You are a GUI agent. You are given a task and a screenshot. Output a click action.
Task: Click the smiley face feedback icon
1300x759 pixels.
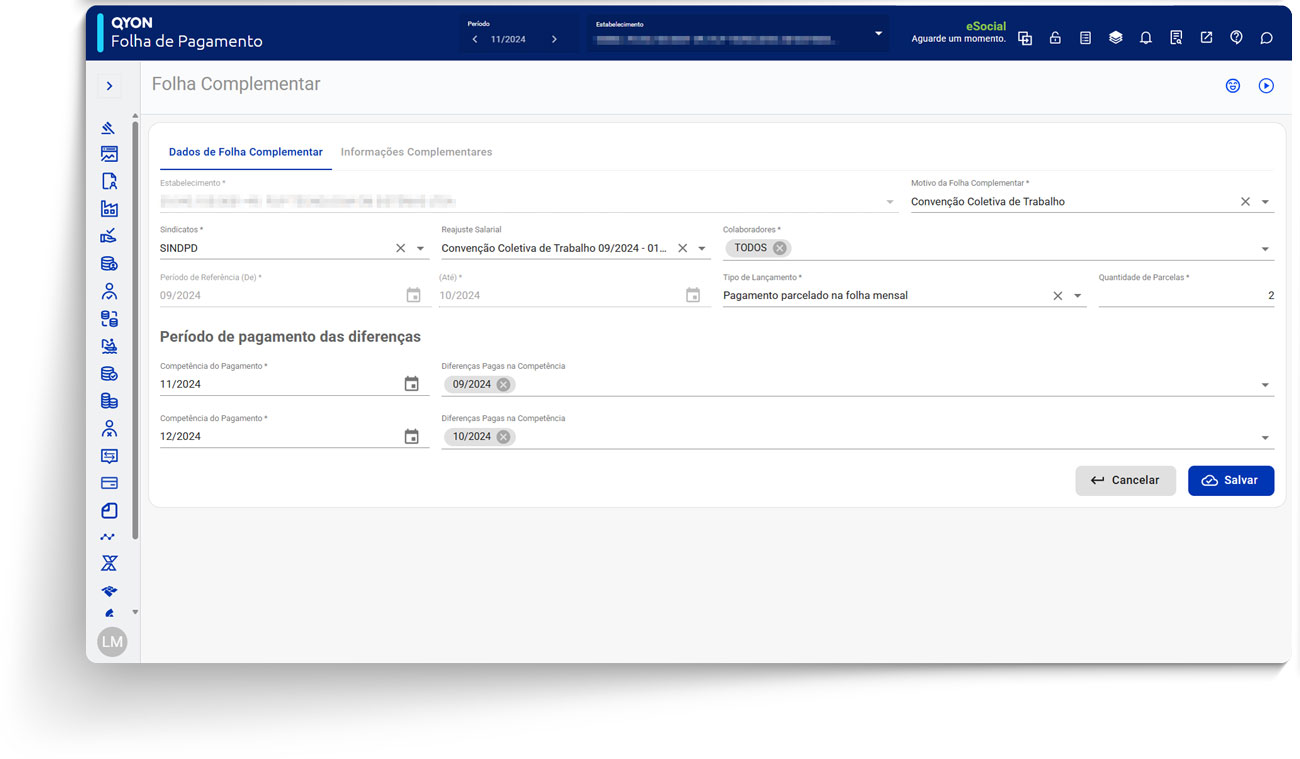coord(1233,86)
